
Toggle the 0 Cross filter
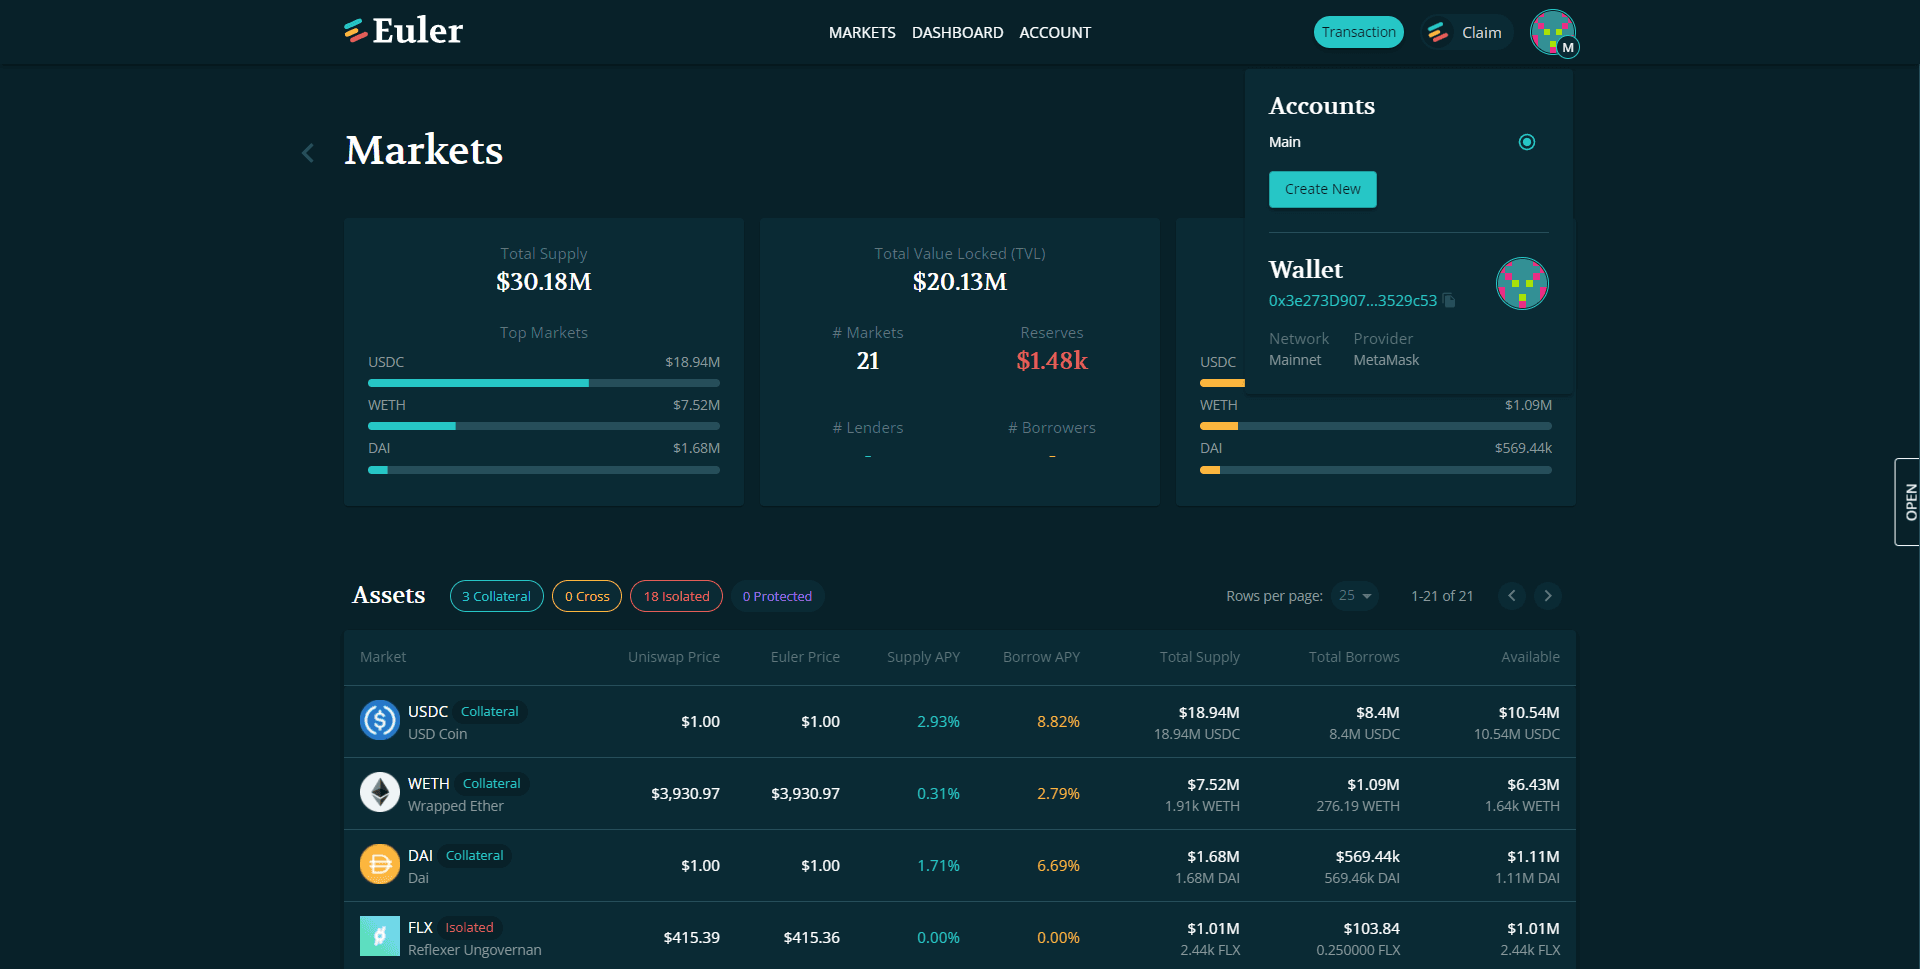pos(587,596)
